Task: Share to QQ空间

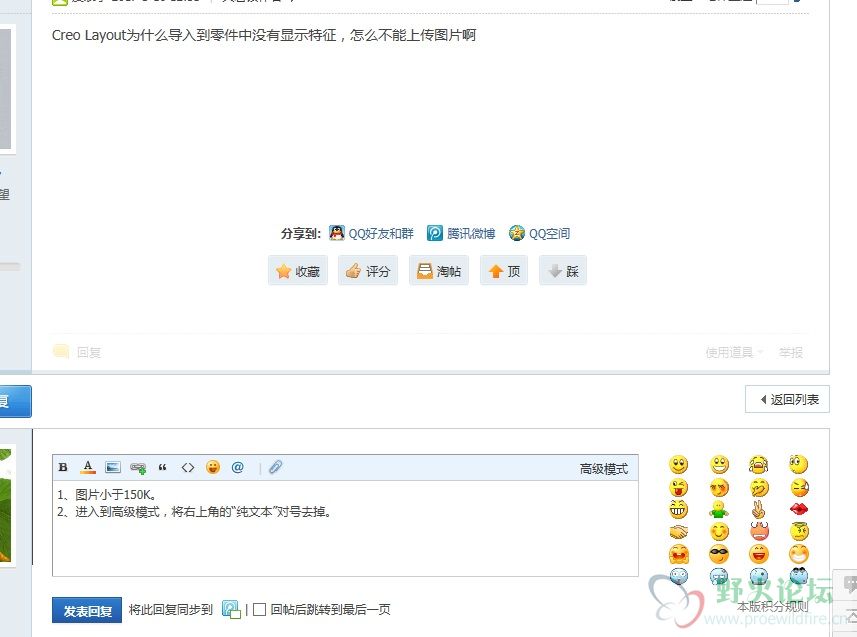Action: (x=539, y=233)
